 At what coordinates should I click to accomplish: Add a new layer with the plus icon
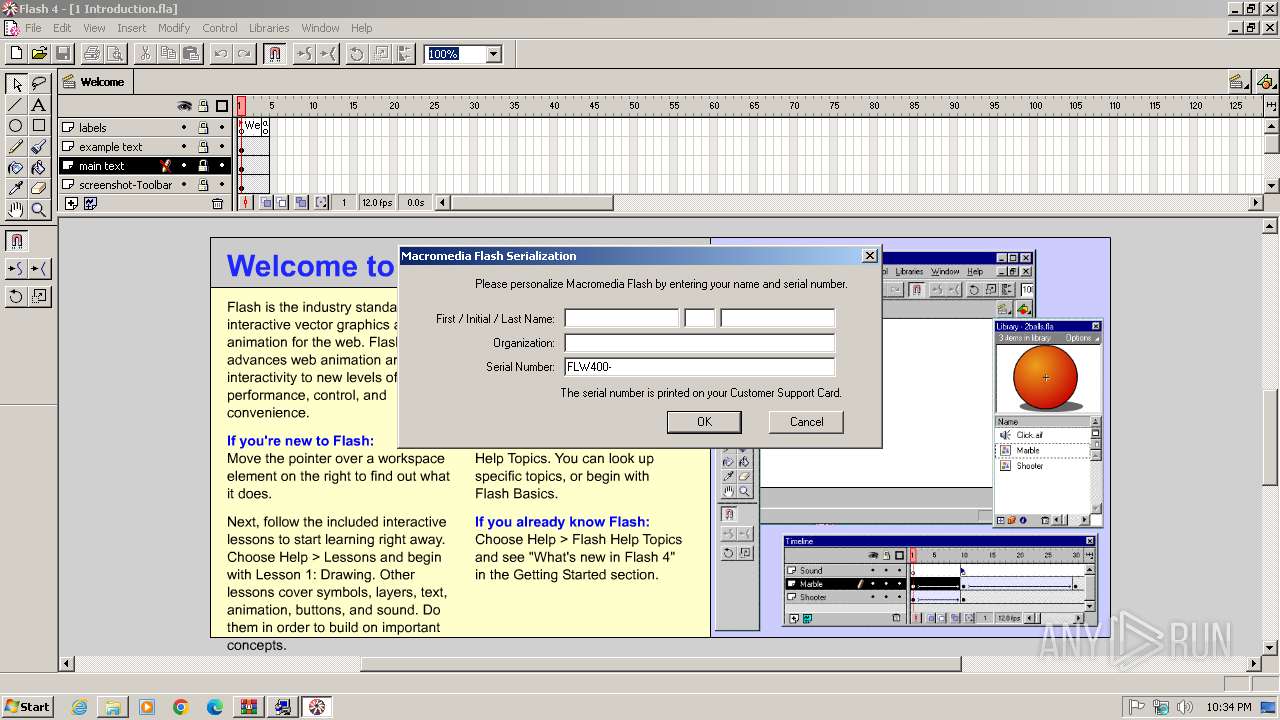[x=71, y=203]
